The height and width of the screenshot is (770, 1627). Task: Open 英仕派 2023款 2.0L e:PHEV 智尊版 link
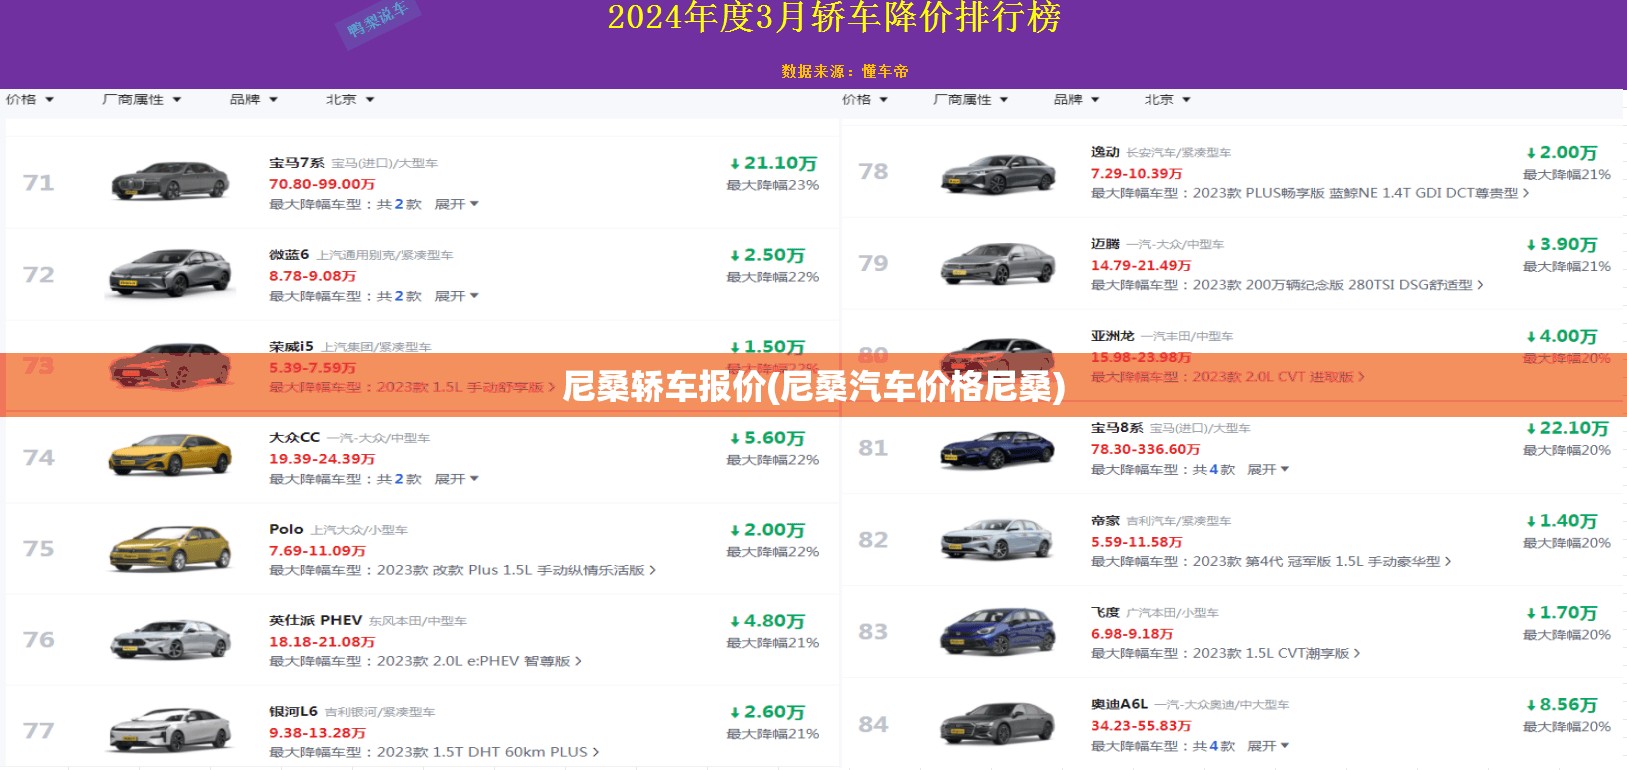point(479,661)
